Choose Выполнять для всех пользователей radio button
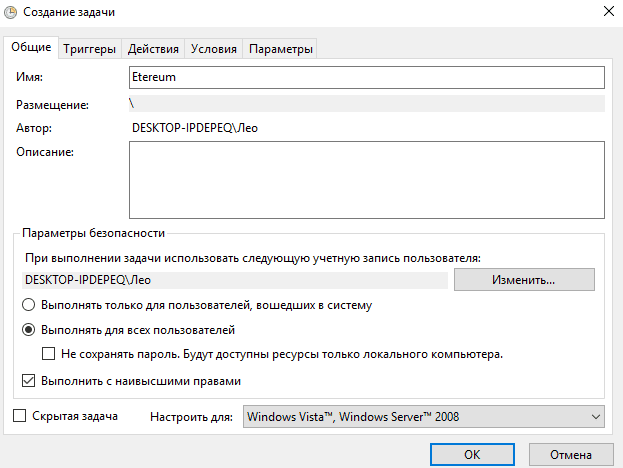This screenshot has width=623, height=468. [x=29, y=329]
